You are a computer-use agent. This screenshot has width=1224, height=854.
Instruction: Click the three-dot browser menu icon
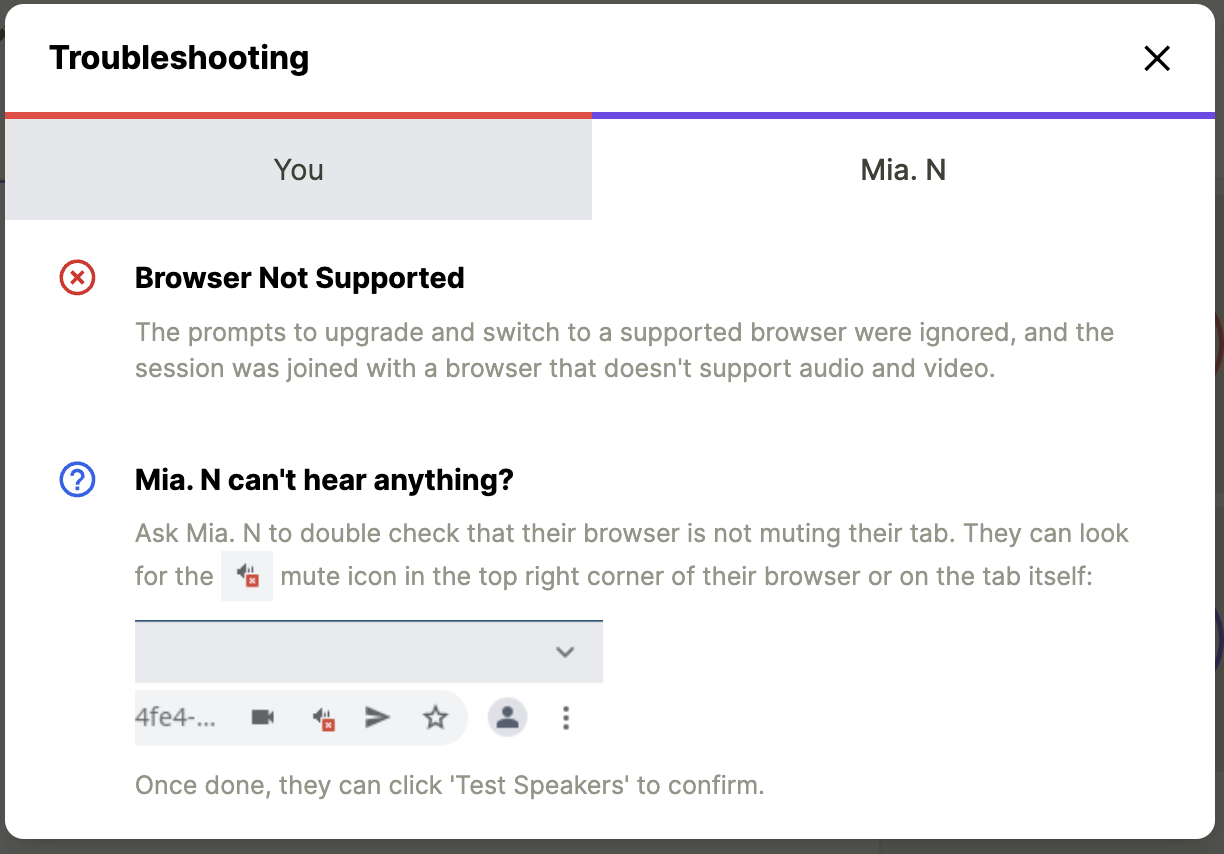pos(566,717)
